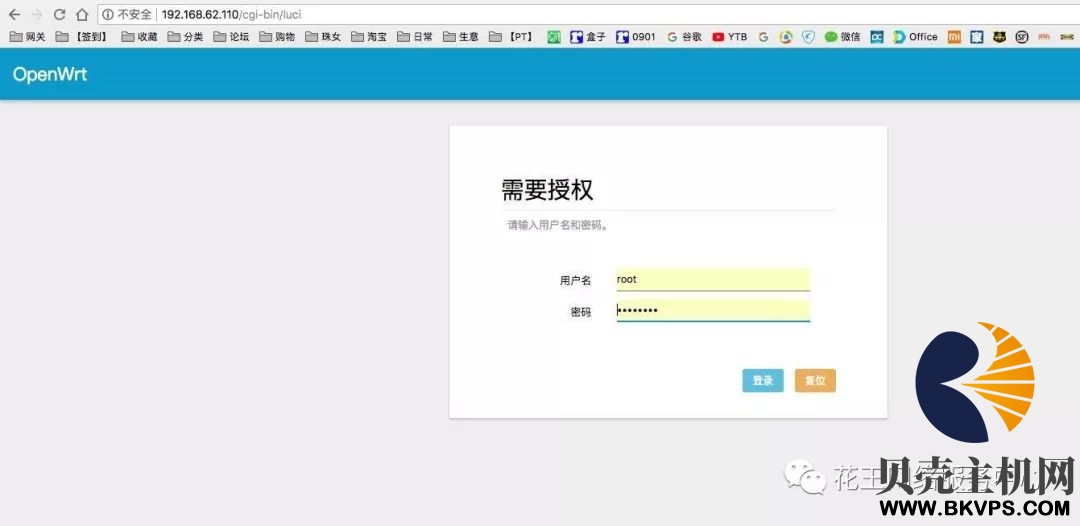Open the YTB YouTube bookmark

click(x=729, y=37)
